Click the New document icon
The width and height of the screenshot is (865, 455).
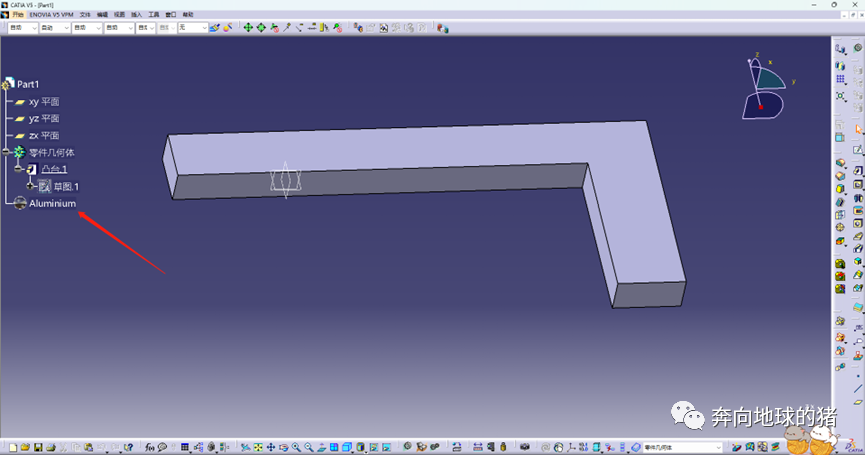point(13,447)
